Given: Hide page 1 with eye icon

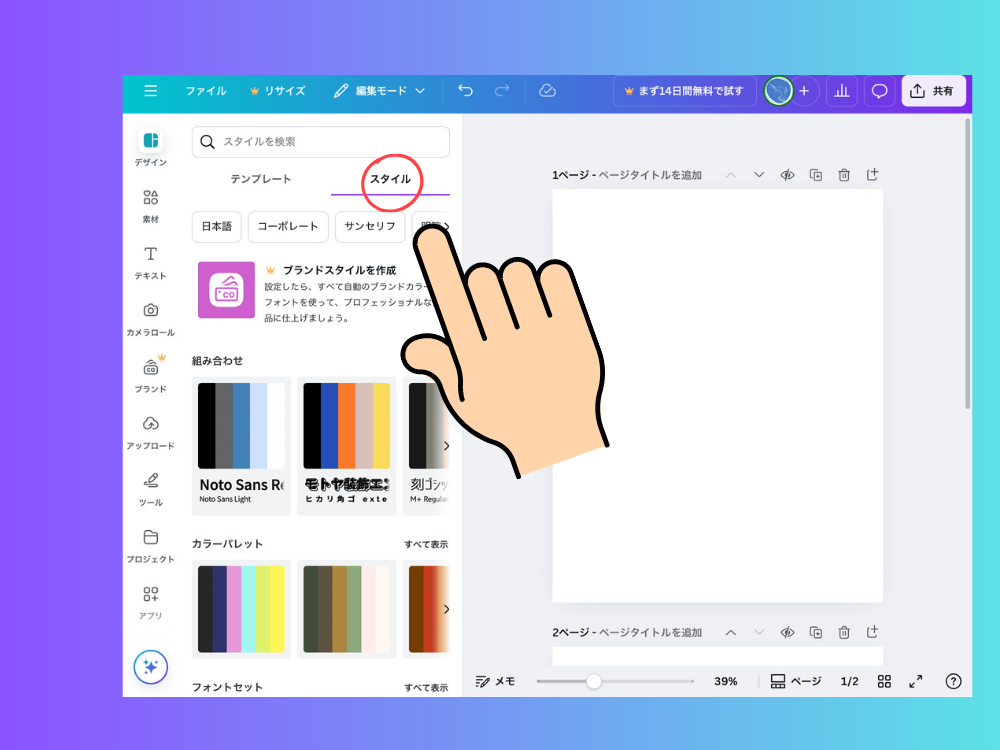Looking at the screenshot, I should tap(787, 175).
